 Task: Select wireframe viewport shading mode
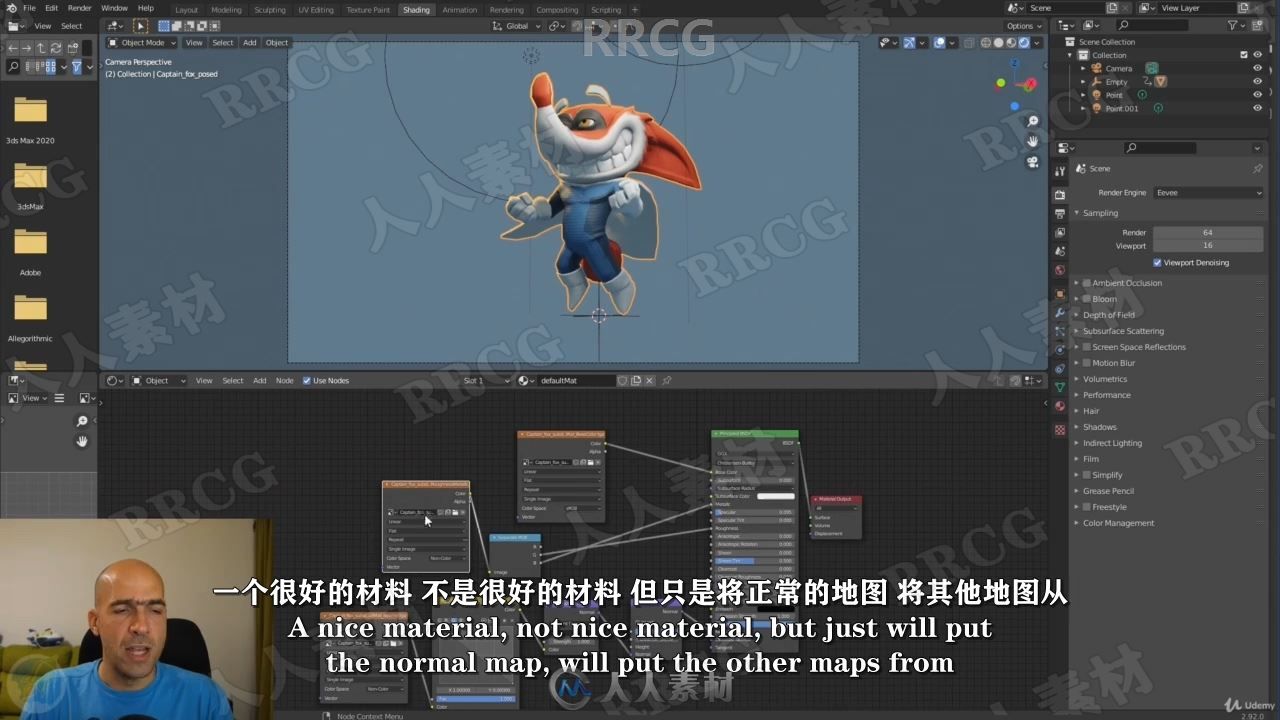pyautogui.click(x=985, y=43)
